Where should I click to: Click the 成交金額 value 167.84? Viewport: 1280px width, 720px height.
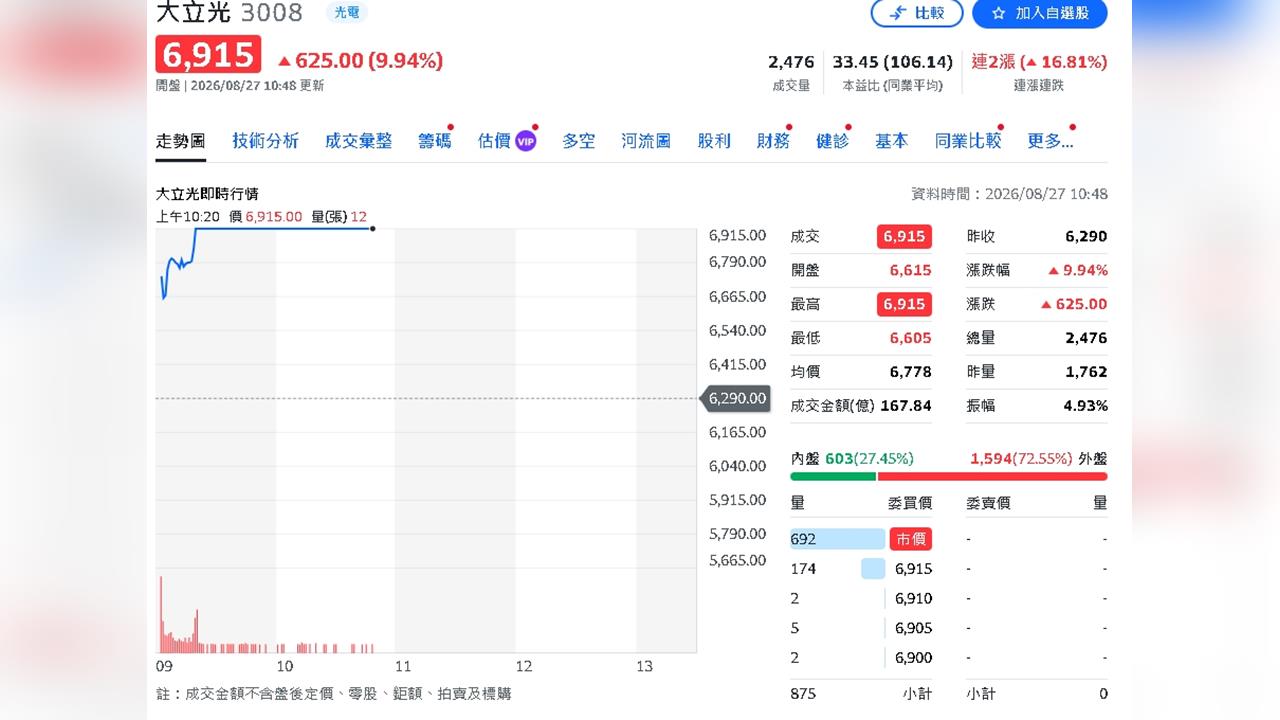(x=906, y=406)
